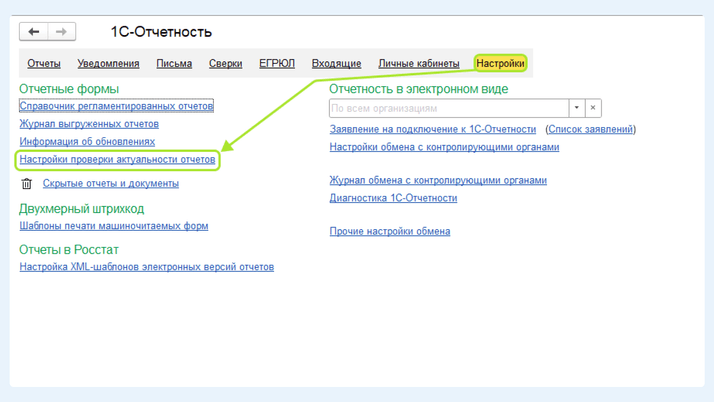Click the trash bin icon for hidden reports
The image size is (714, 402).
point(26,183)
